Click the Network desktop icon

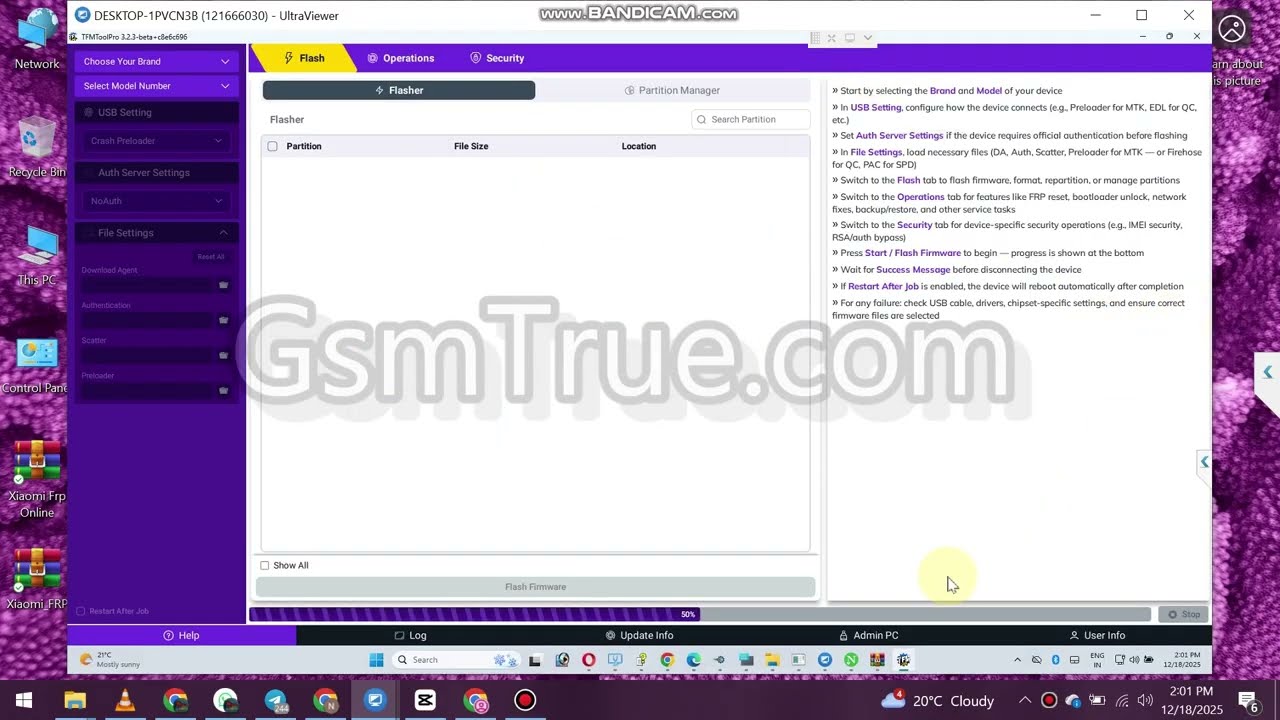pyautogui.click(x=37, y=40)
